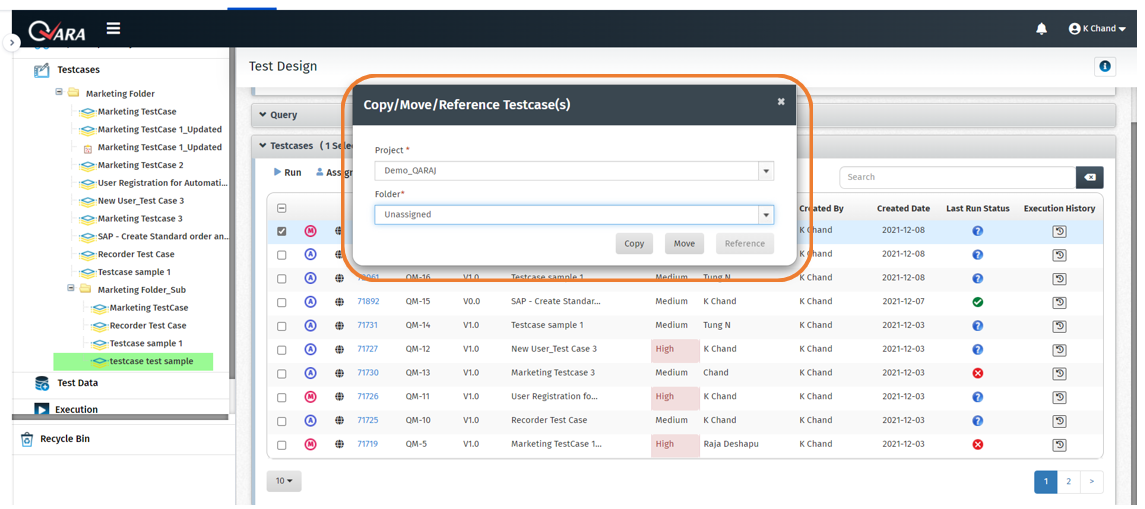This screenshot has height=509, width=1145.
Task: Click the Copy button in the dialog
Action: [634, 244]
